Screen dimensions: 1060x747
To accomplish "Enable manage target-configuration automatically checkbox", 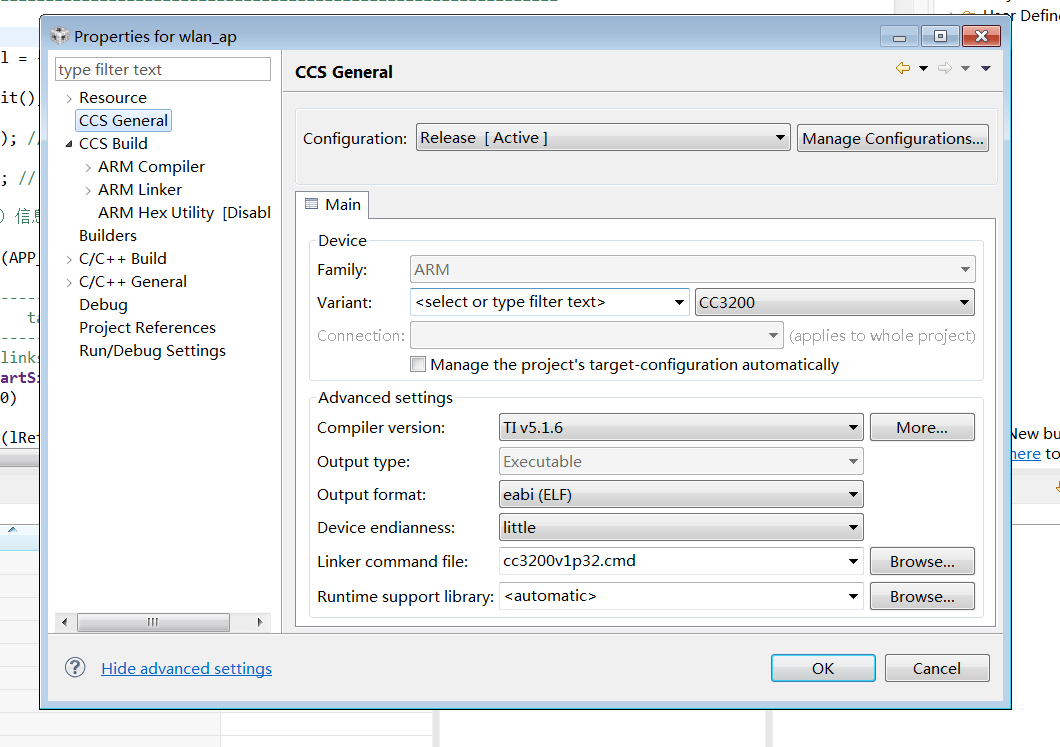I will pos(418,365).
